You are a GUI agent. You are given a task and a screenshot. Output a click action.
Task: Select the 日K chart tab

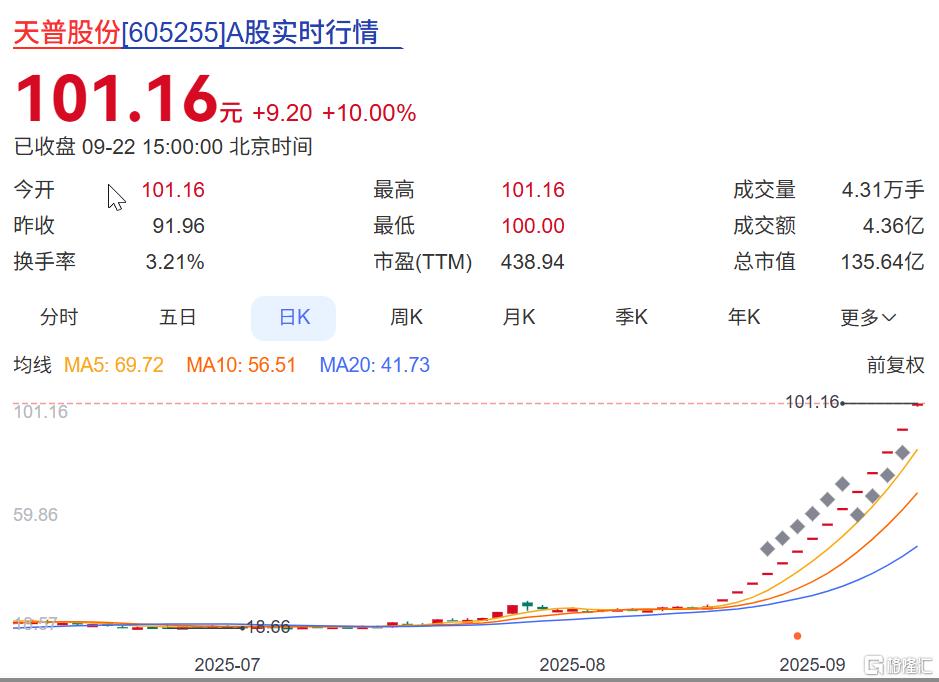point(293,317)
